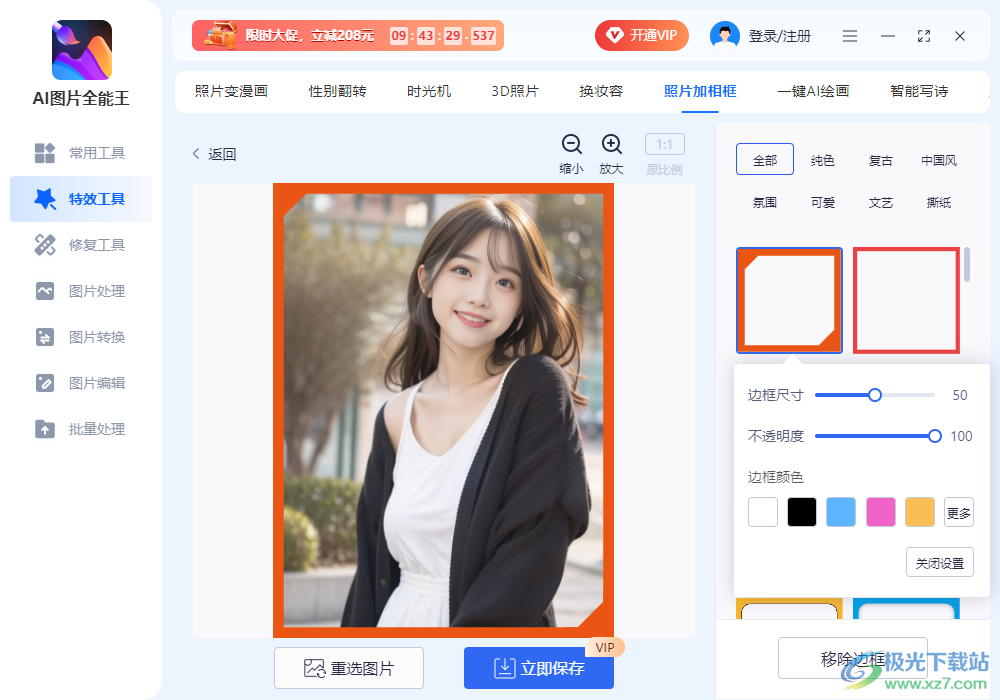This screenshot has width=1000, height=700.
Task: Zoom in using the 放大 magnifier icon
Action: click(612, 143)
